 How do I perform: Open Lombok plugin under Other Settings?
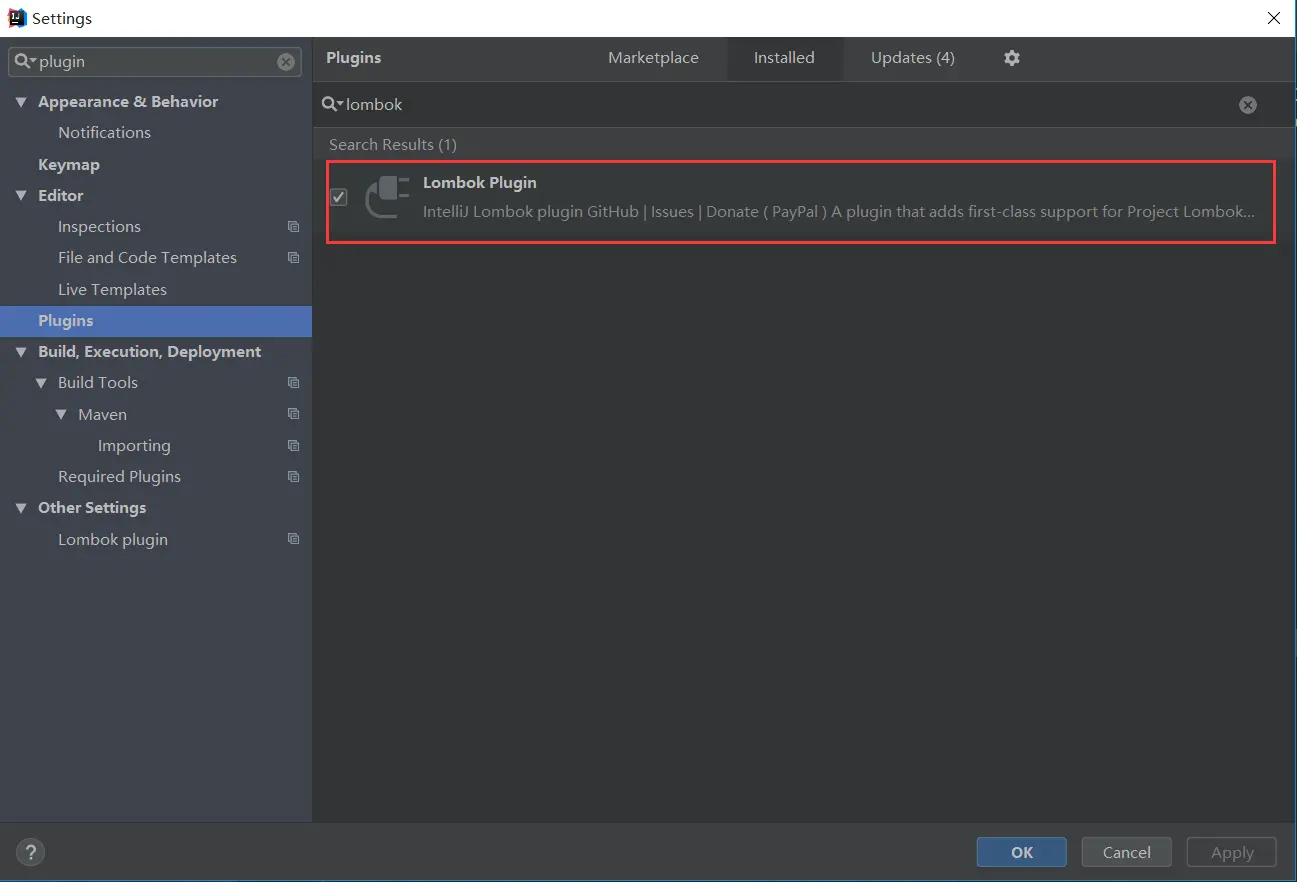click(x=113, y=540)
